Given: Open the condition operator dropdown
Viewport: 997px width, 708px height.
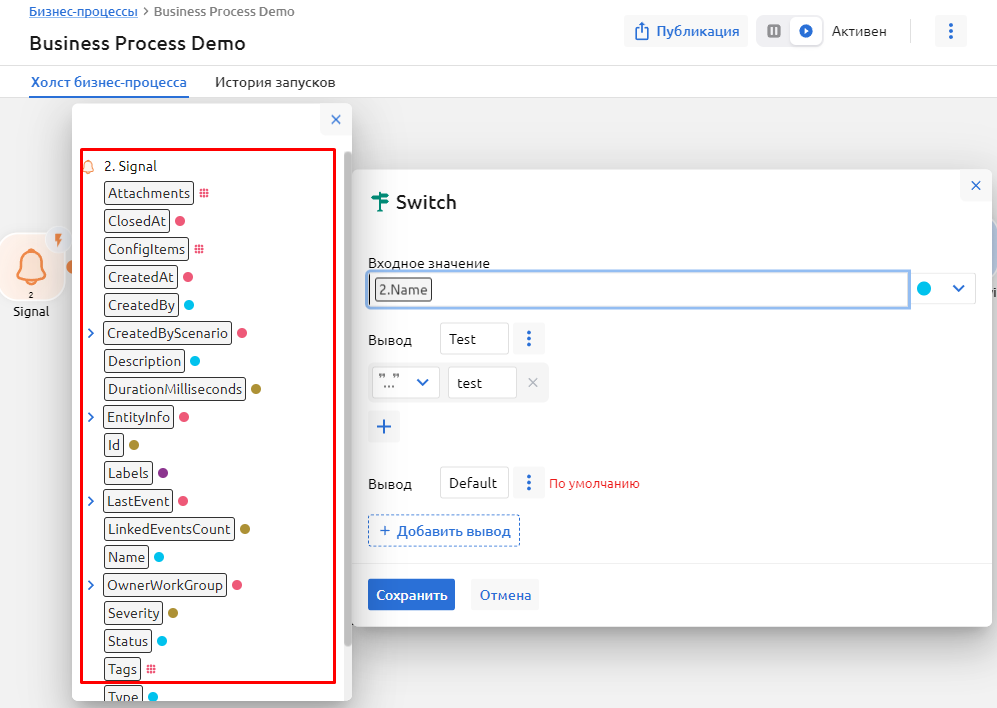Looking at the screenshot, I should point(405,382).
